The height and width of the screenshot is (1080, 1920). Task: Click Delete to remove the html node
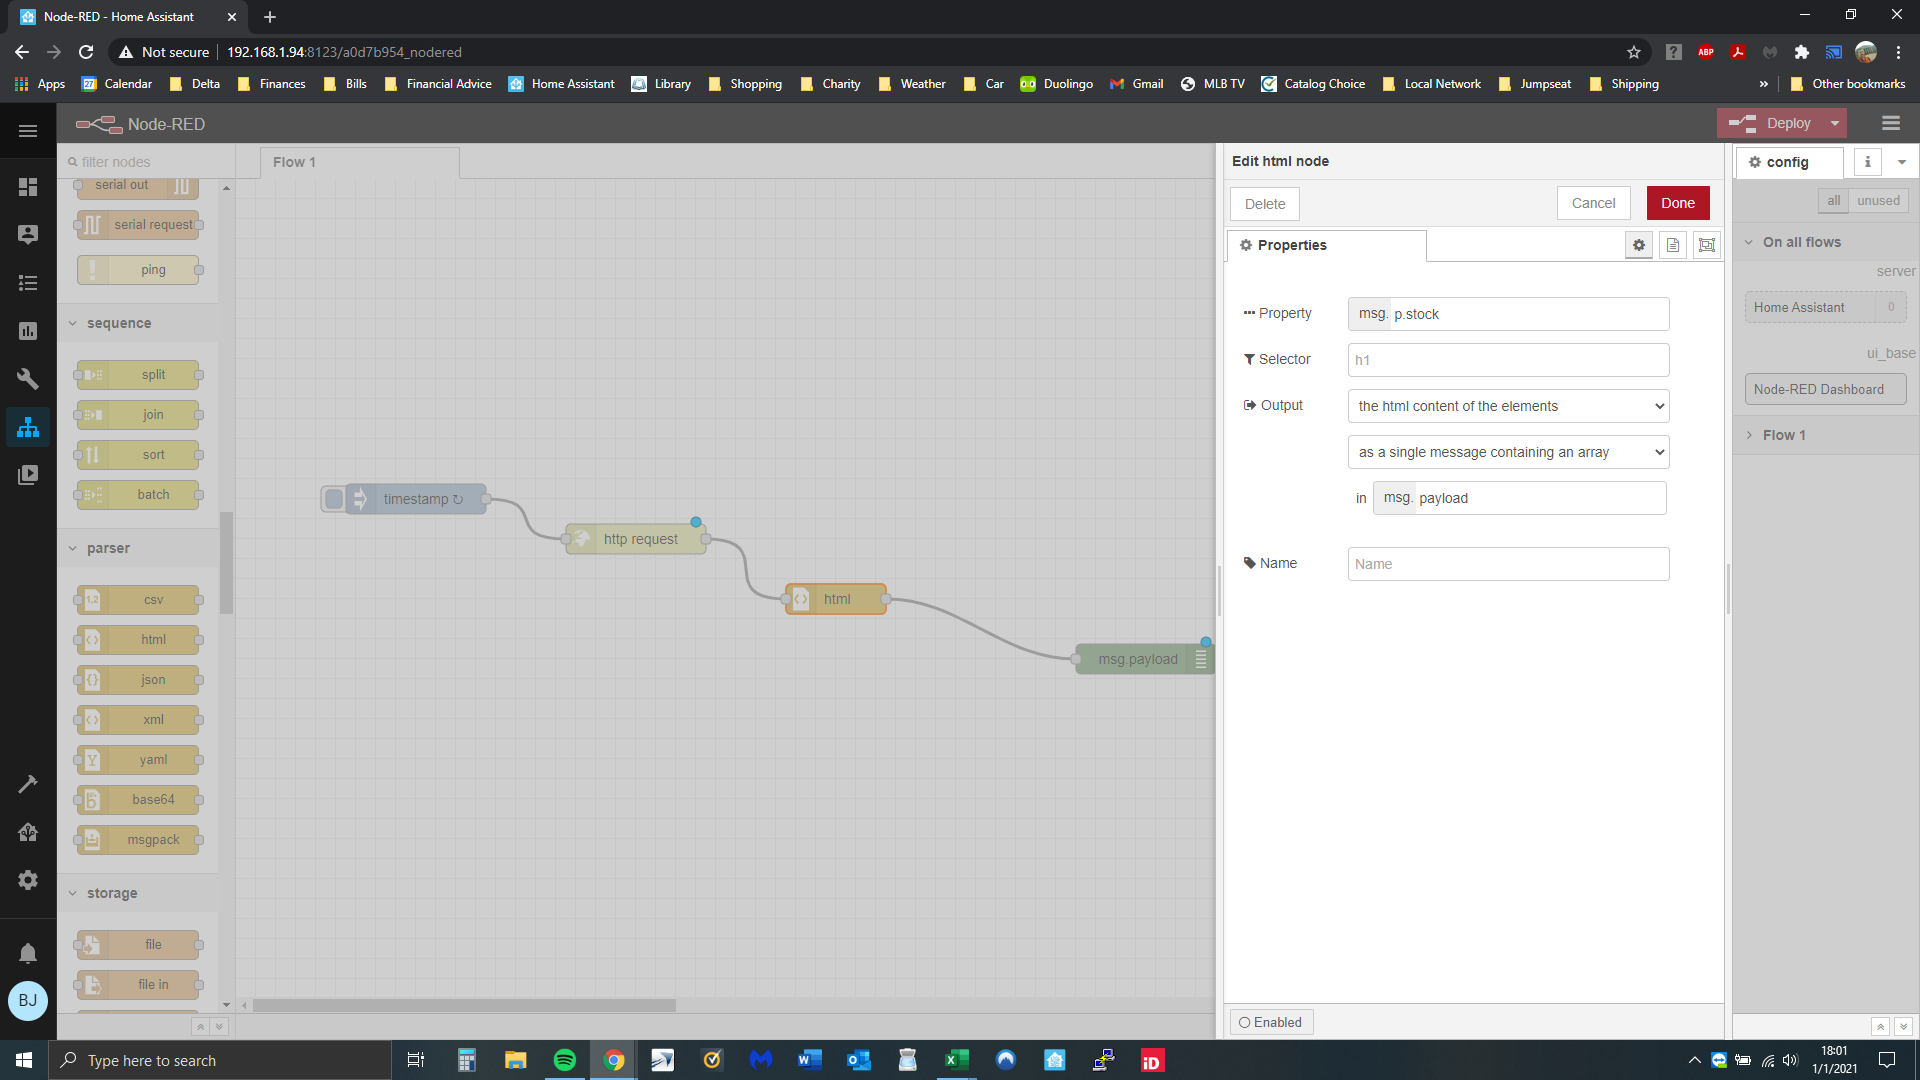(x=1264, y=203)
